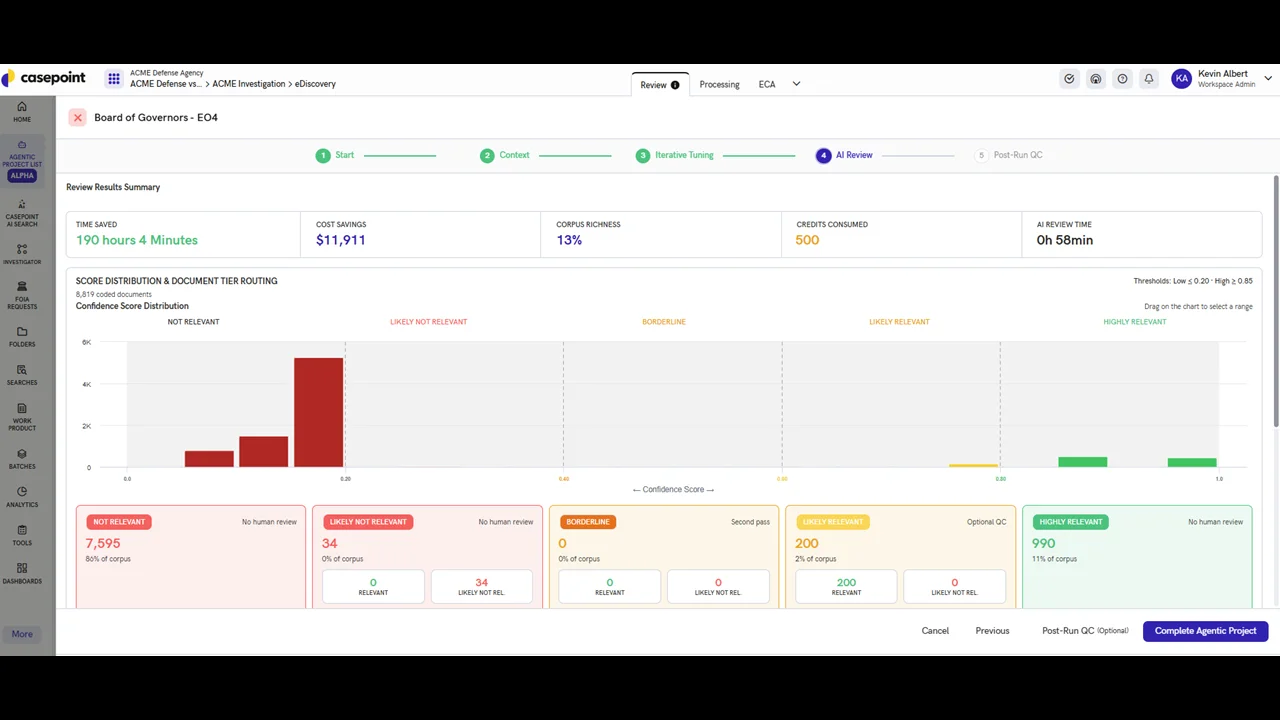Open Folders in the sidebar
The width and height of the screenshot is (1280, 720).
pos(22,337)
